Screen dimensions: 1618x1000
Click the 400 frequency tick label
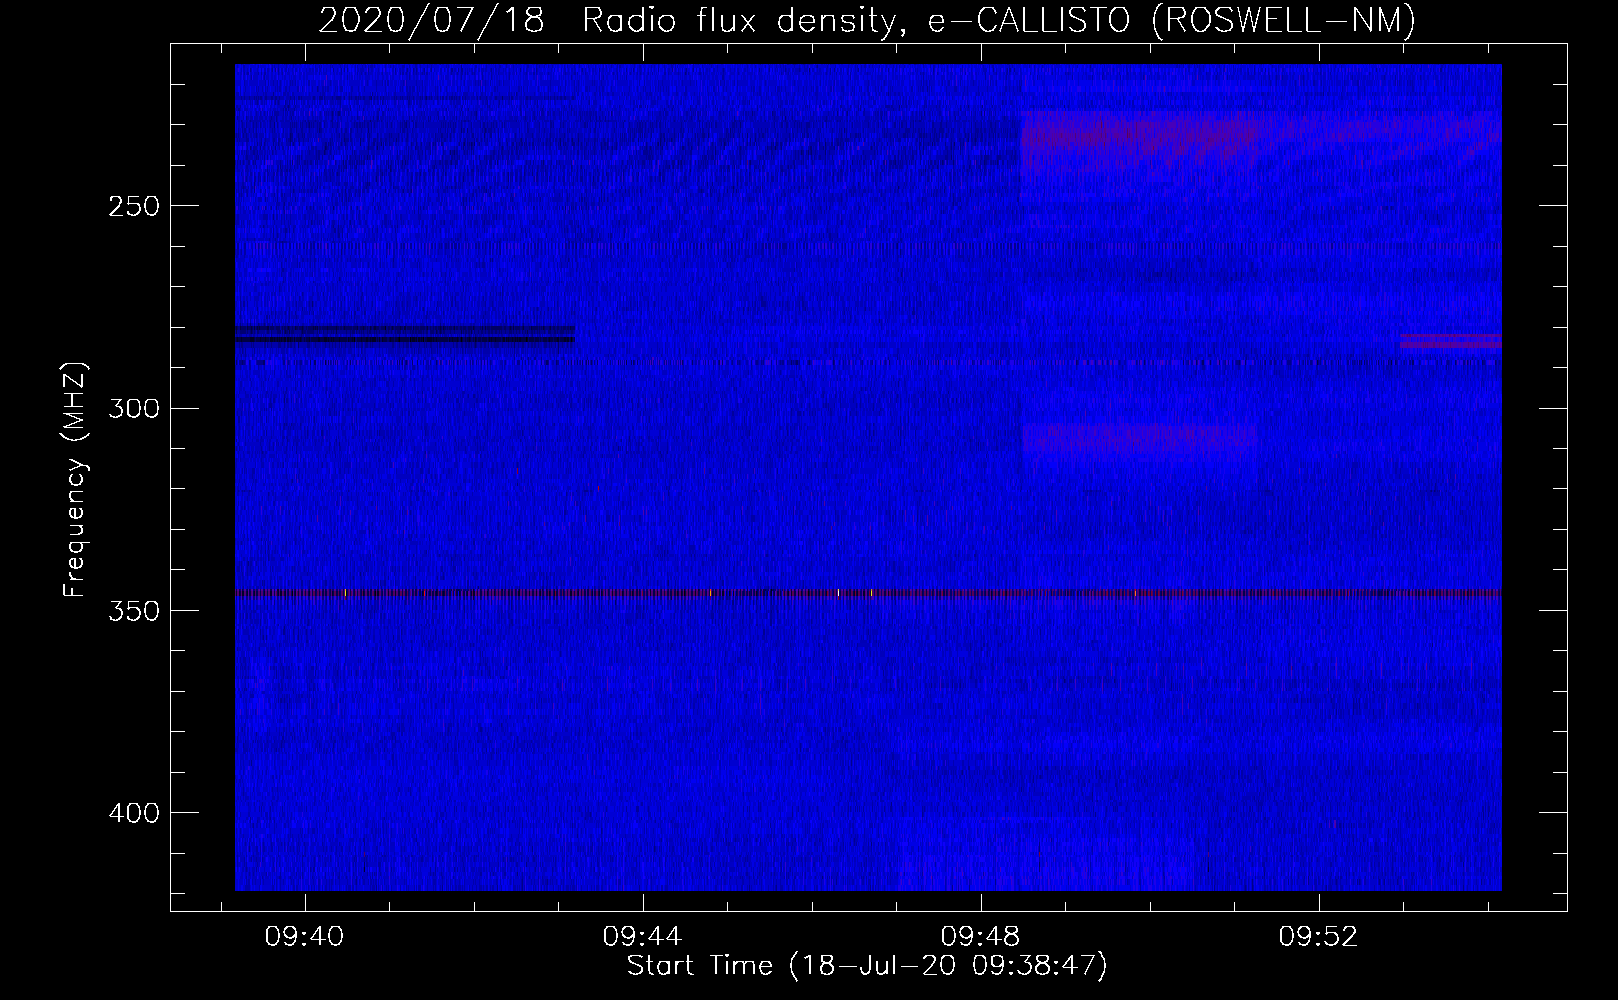point(134,813)
